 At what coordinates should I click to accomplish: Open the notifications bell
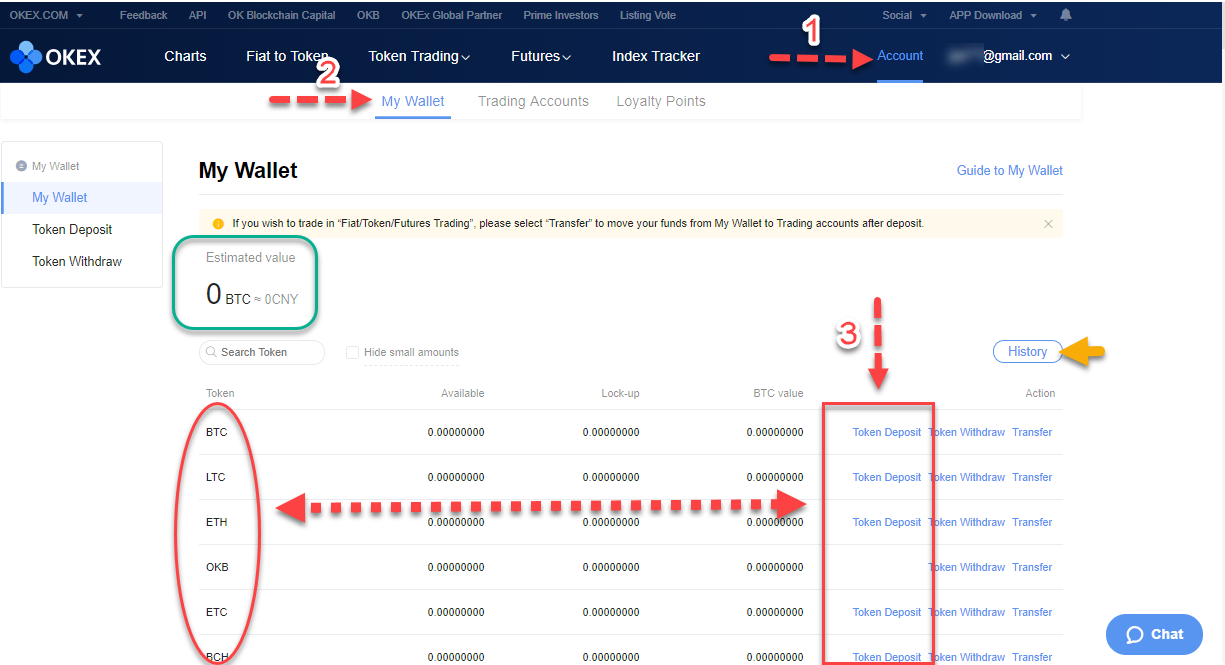tap(1066, 15)
